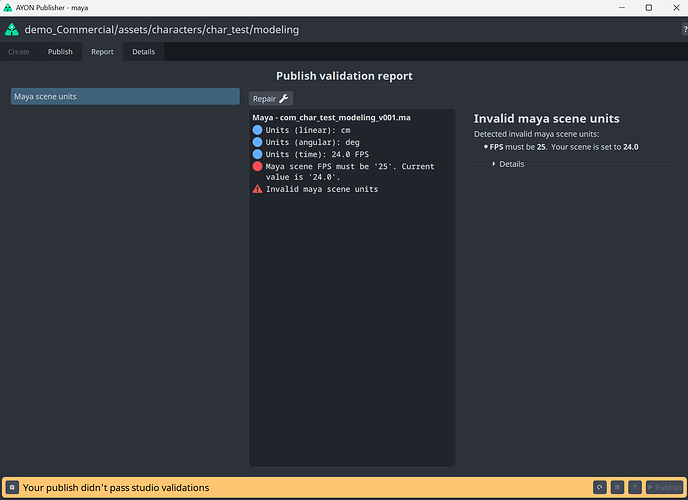688x500 pixels.
Task: Click the comment icon in status bar
Action: 11,487
